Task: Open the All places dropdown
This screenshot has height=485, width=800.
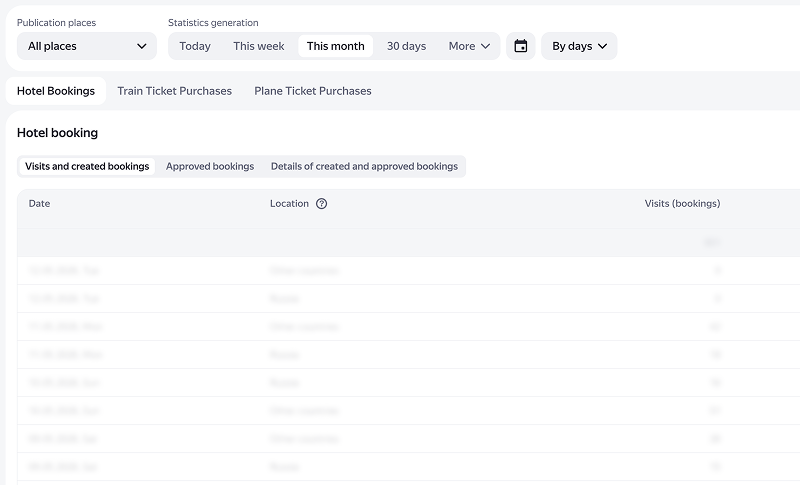Action: click(87, 46)
